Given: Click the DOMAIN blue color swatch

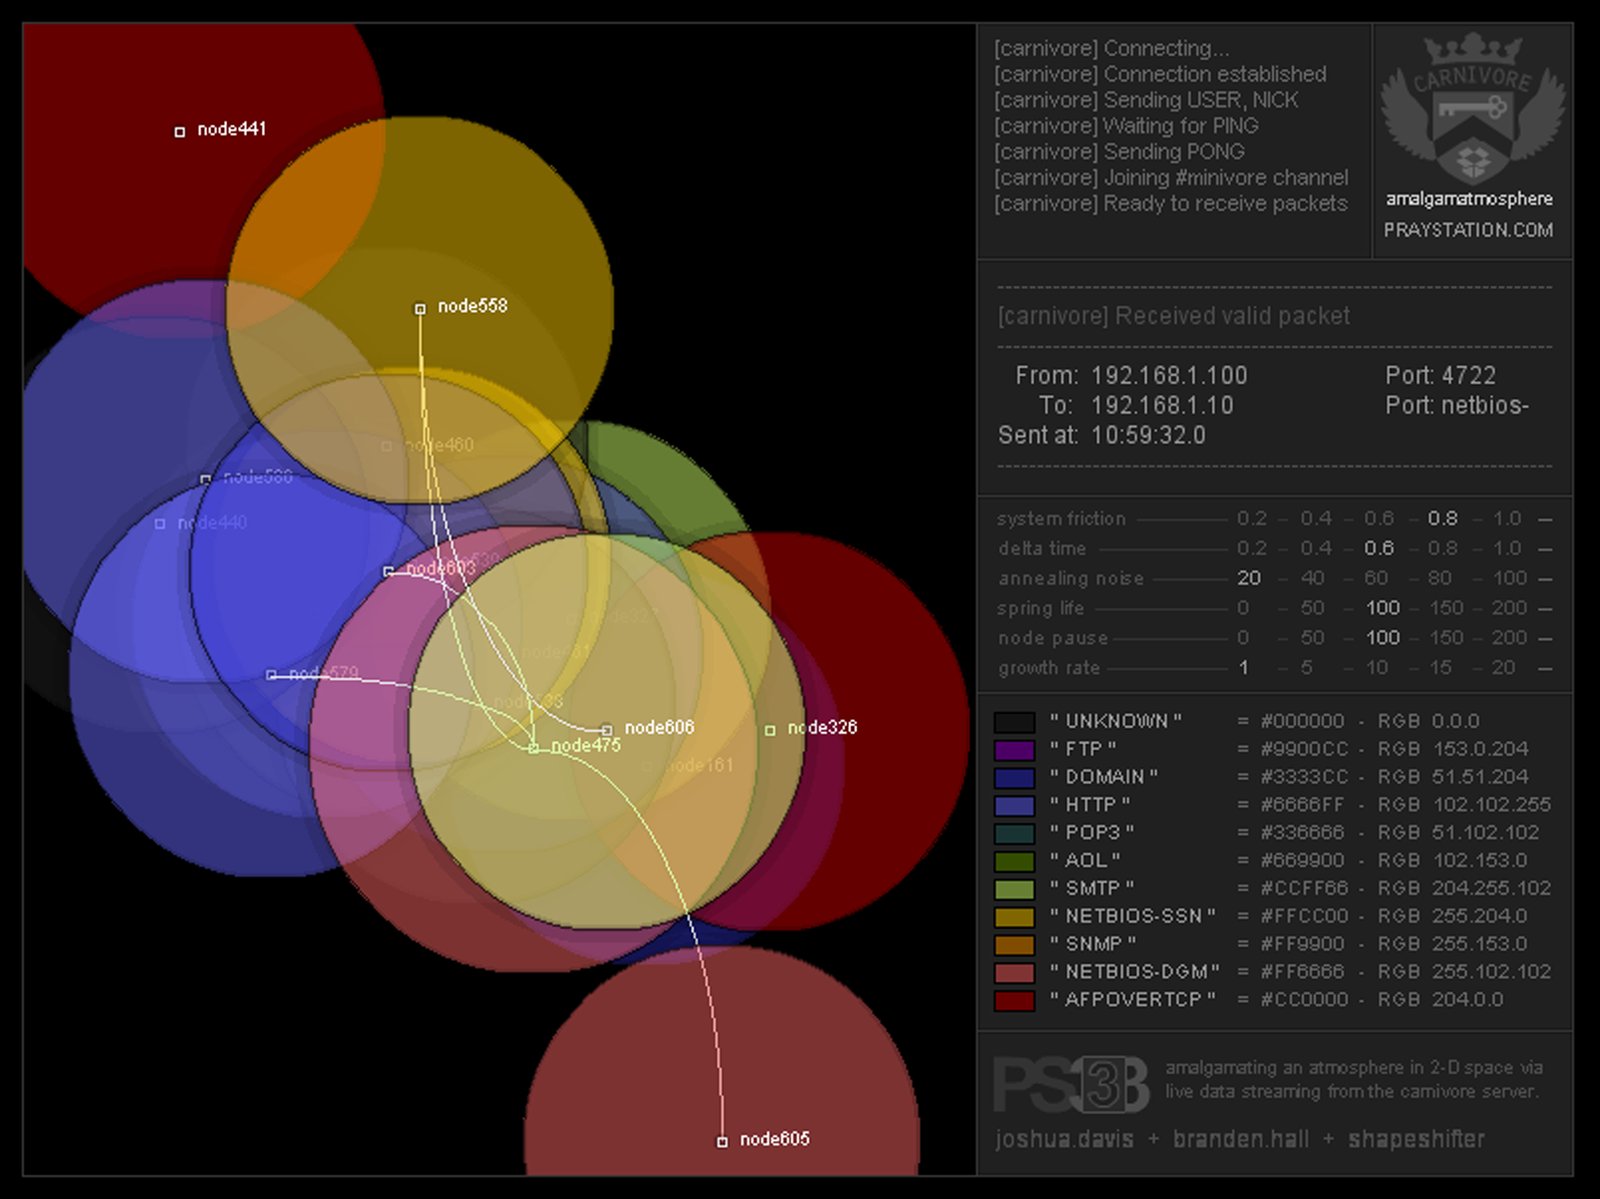Looking at the screenshot, I should [x=1014, y=778].
